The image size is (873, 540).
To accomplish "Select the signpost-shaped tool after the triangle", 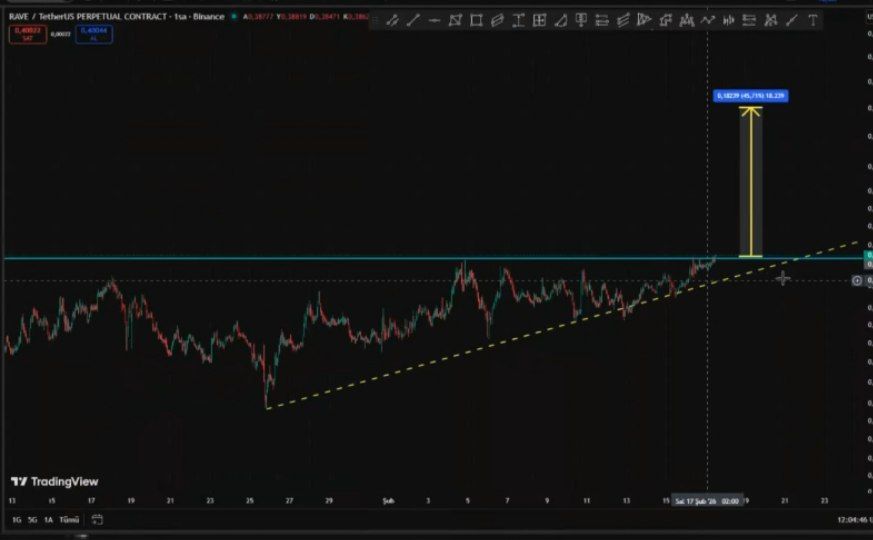I will click(581, 21).
